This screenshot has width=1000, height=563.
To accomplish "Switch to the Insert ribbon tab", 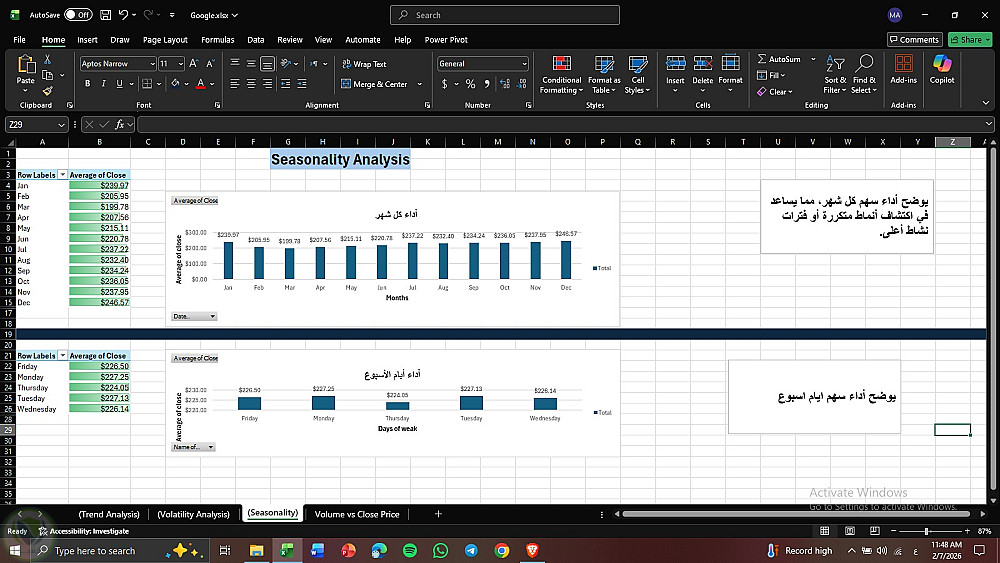I will pyautogui.click(x=87, y=40).
